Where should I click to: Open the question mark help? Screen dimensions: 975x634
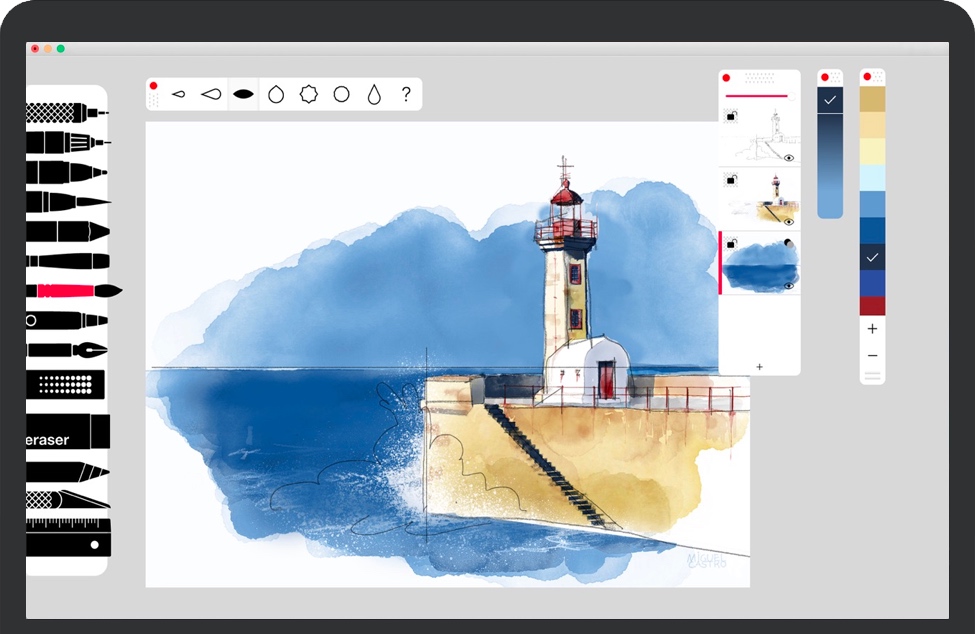(406, 94)
